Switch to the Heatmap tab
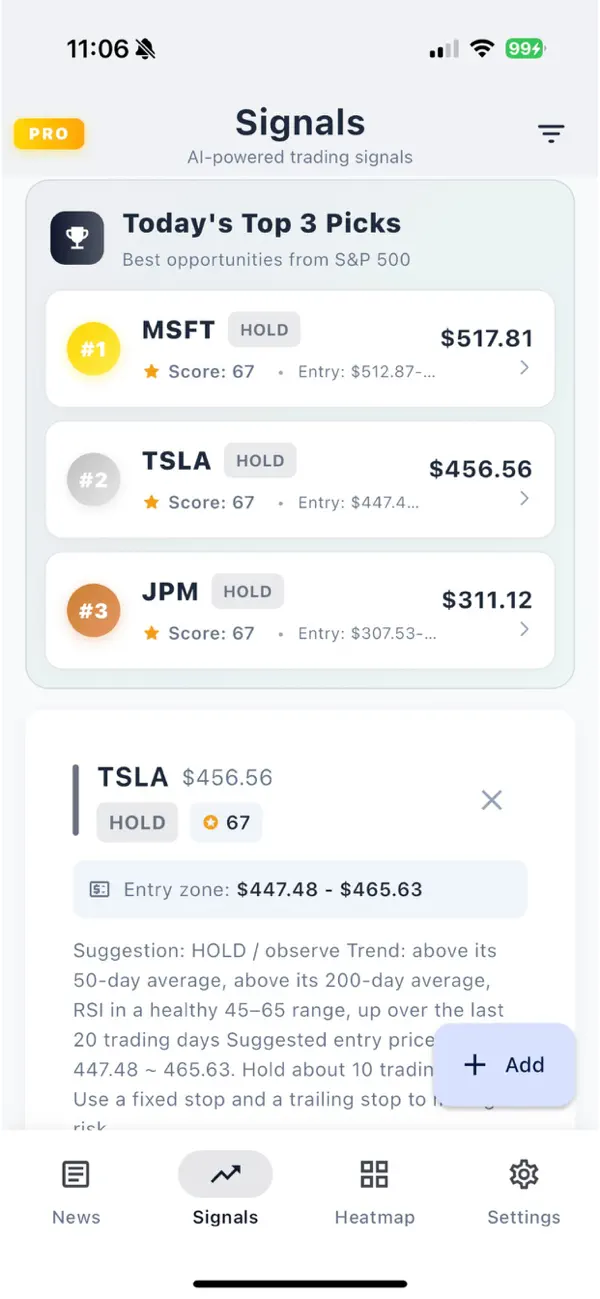The image size is (600, 1299). pyautogui.click(x=374, y=1192)
